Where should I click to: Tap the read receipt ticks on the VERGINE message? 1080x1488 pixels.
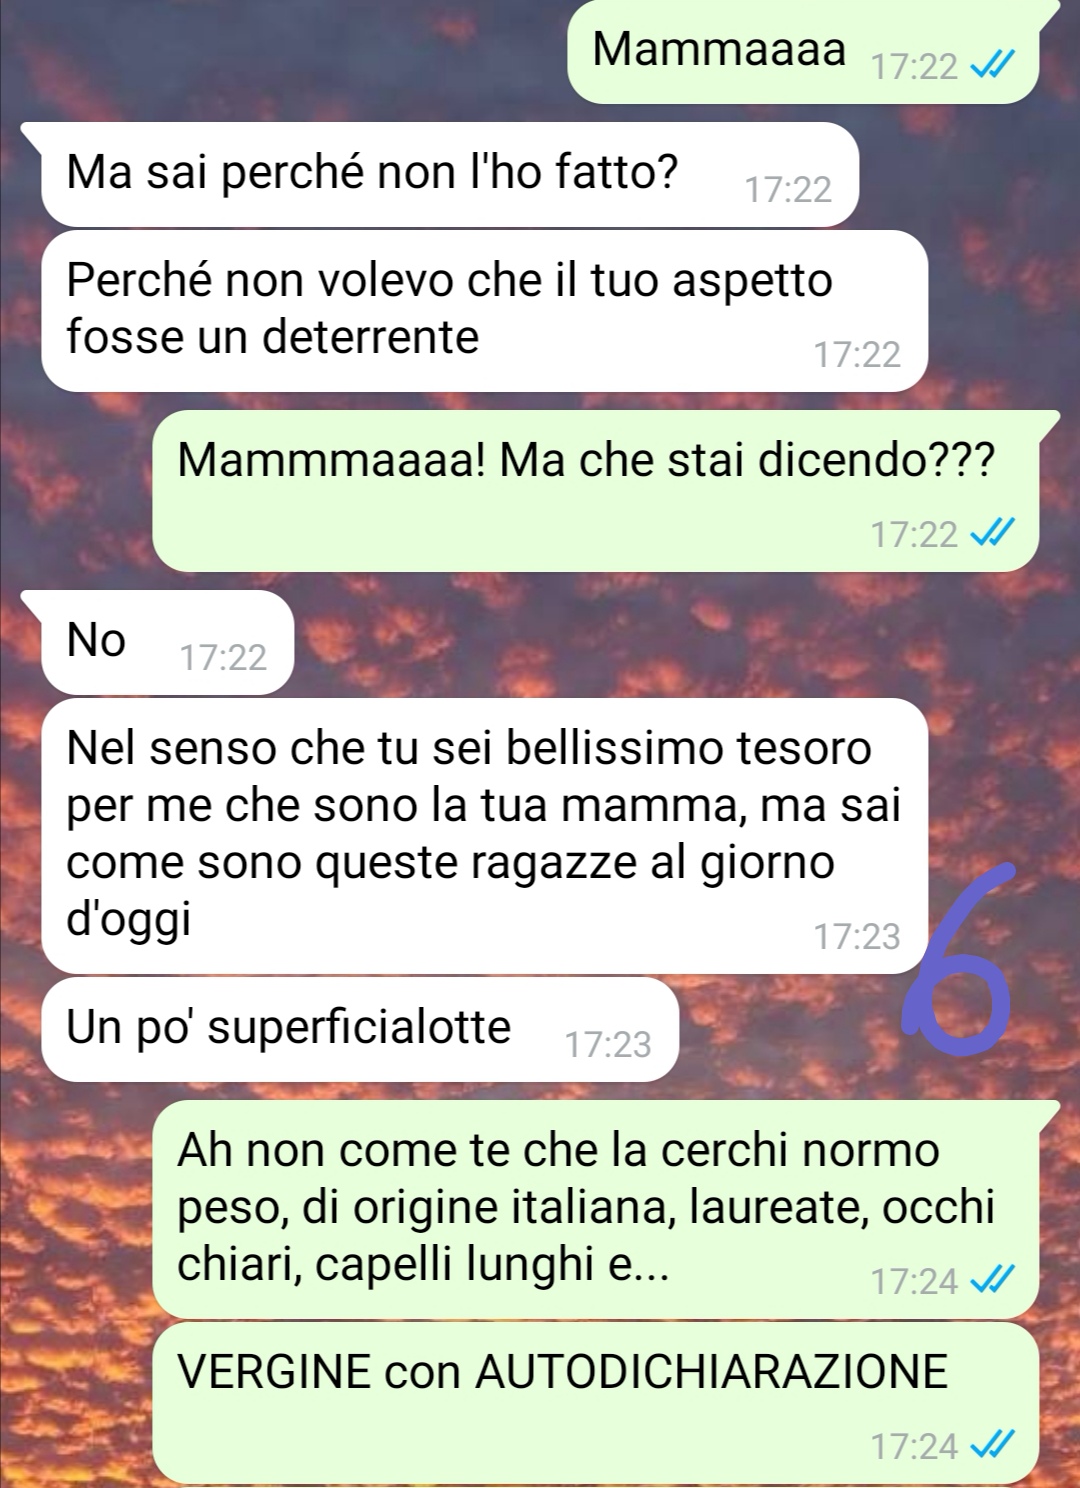pyautogui.click(x=993, y=1444)
